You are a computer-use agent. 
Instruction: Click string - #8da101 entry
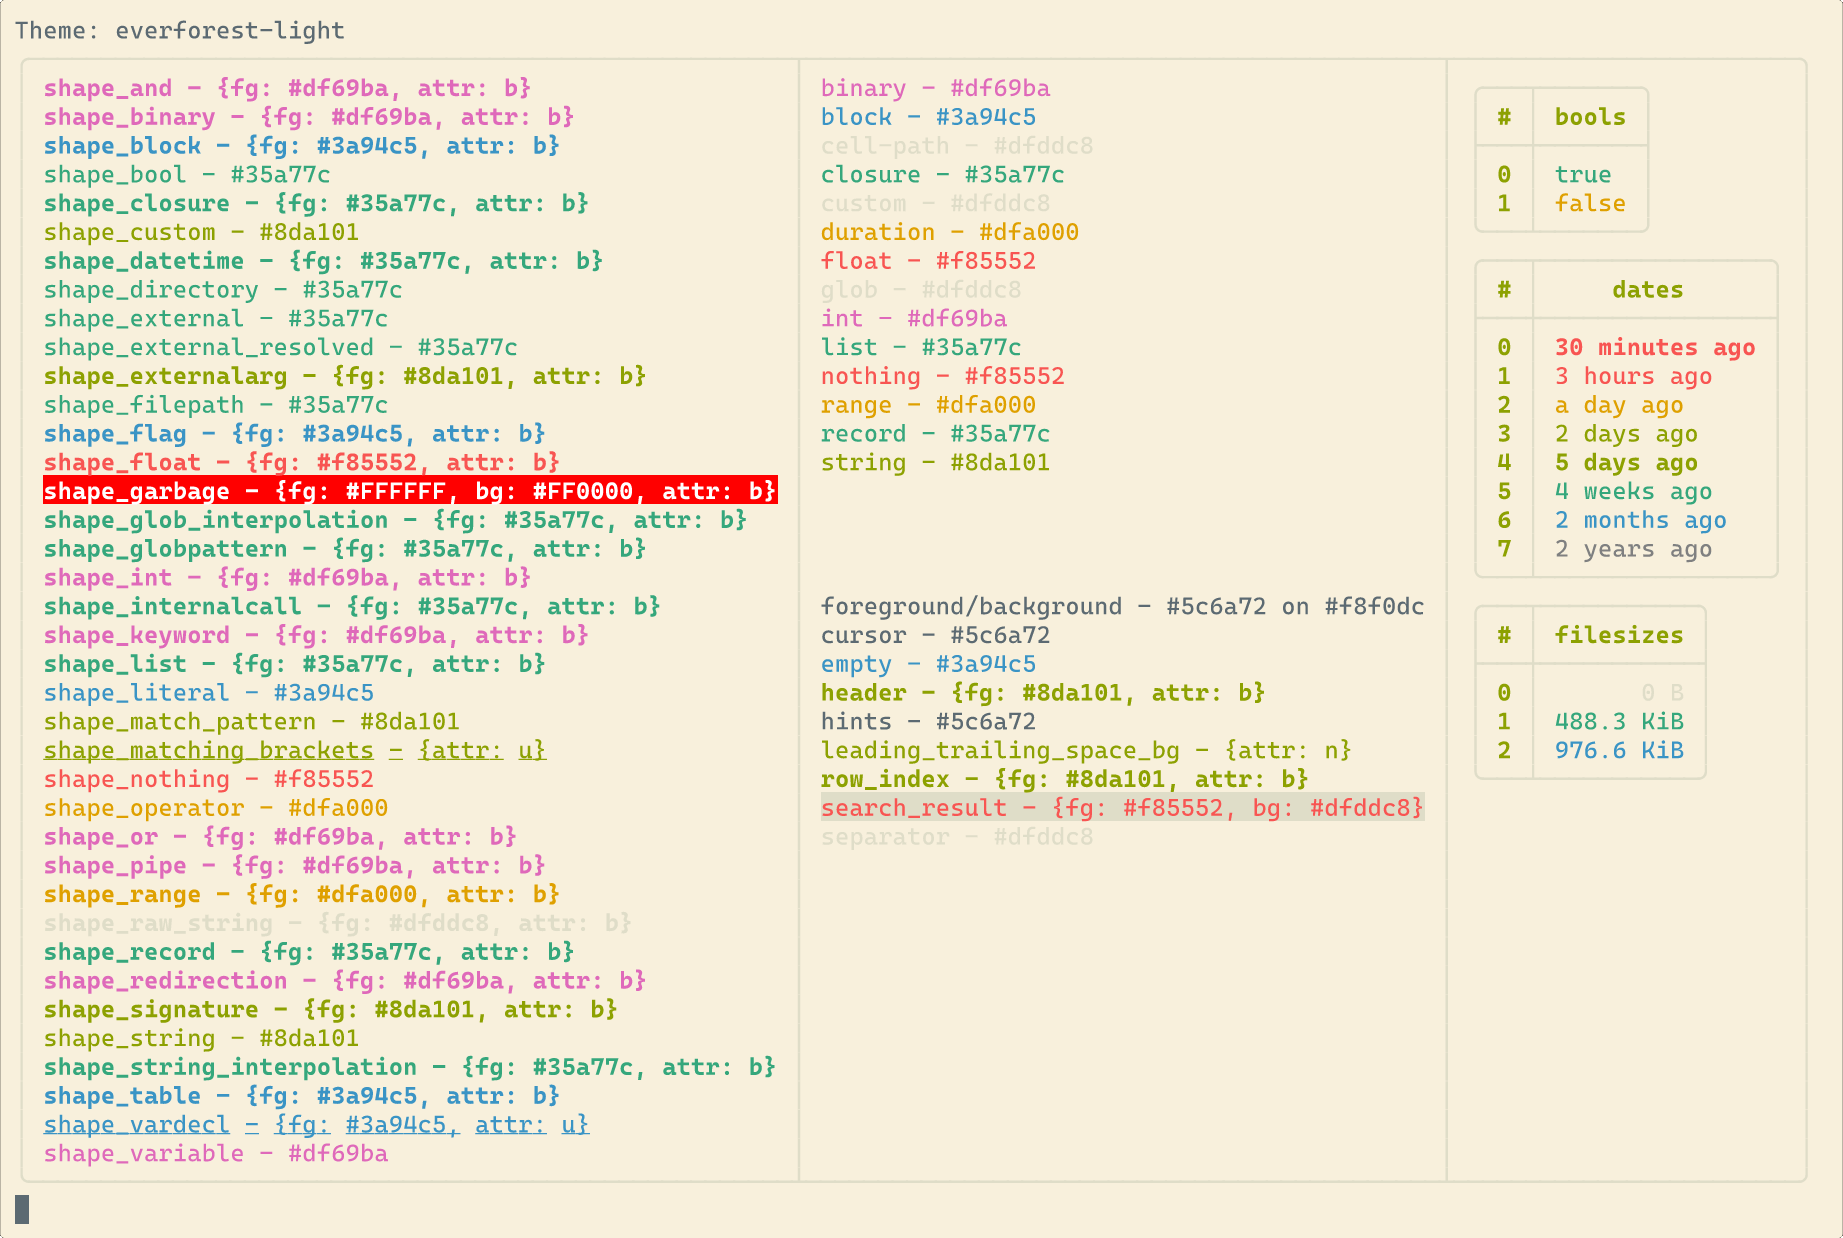[x=936, y=463]
